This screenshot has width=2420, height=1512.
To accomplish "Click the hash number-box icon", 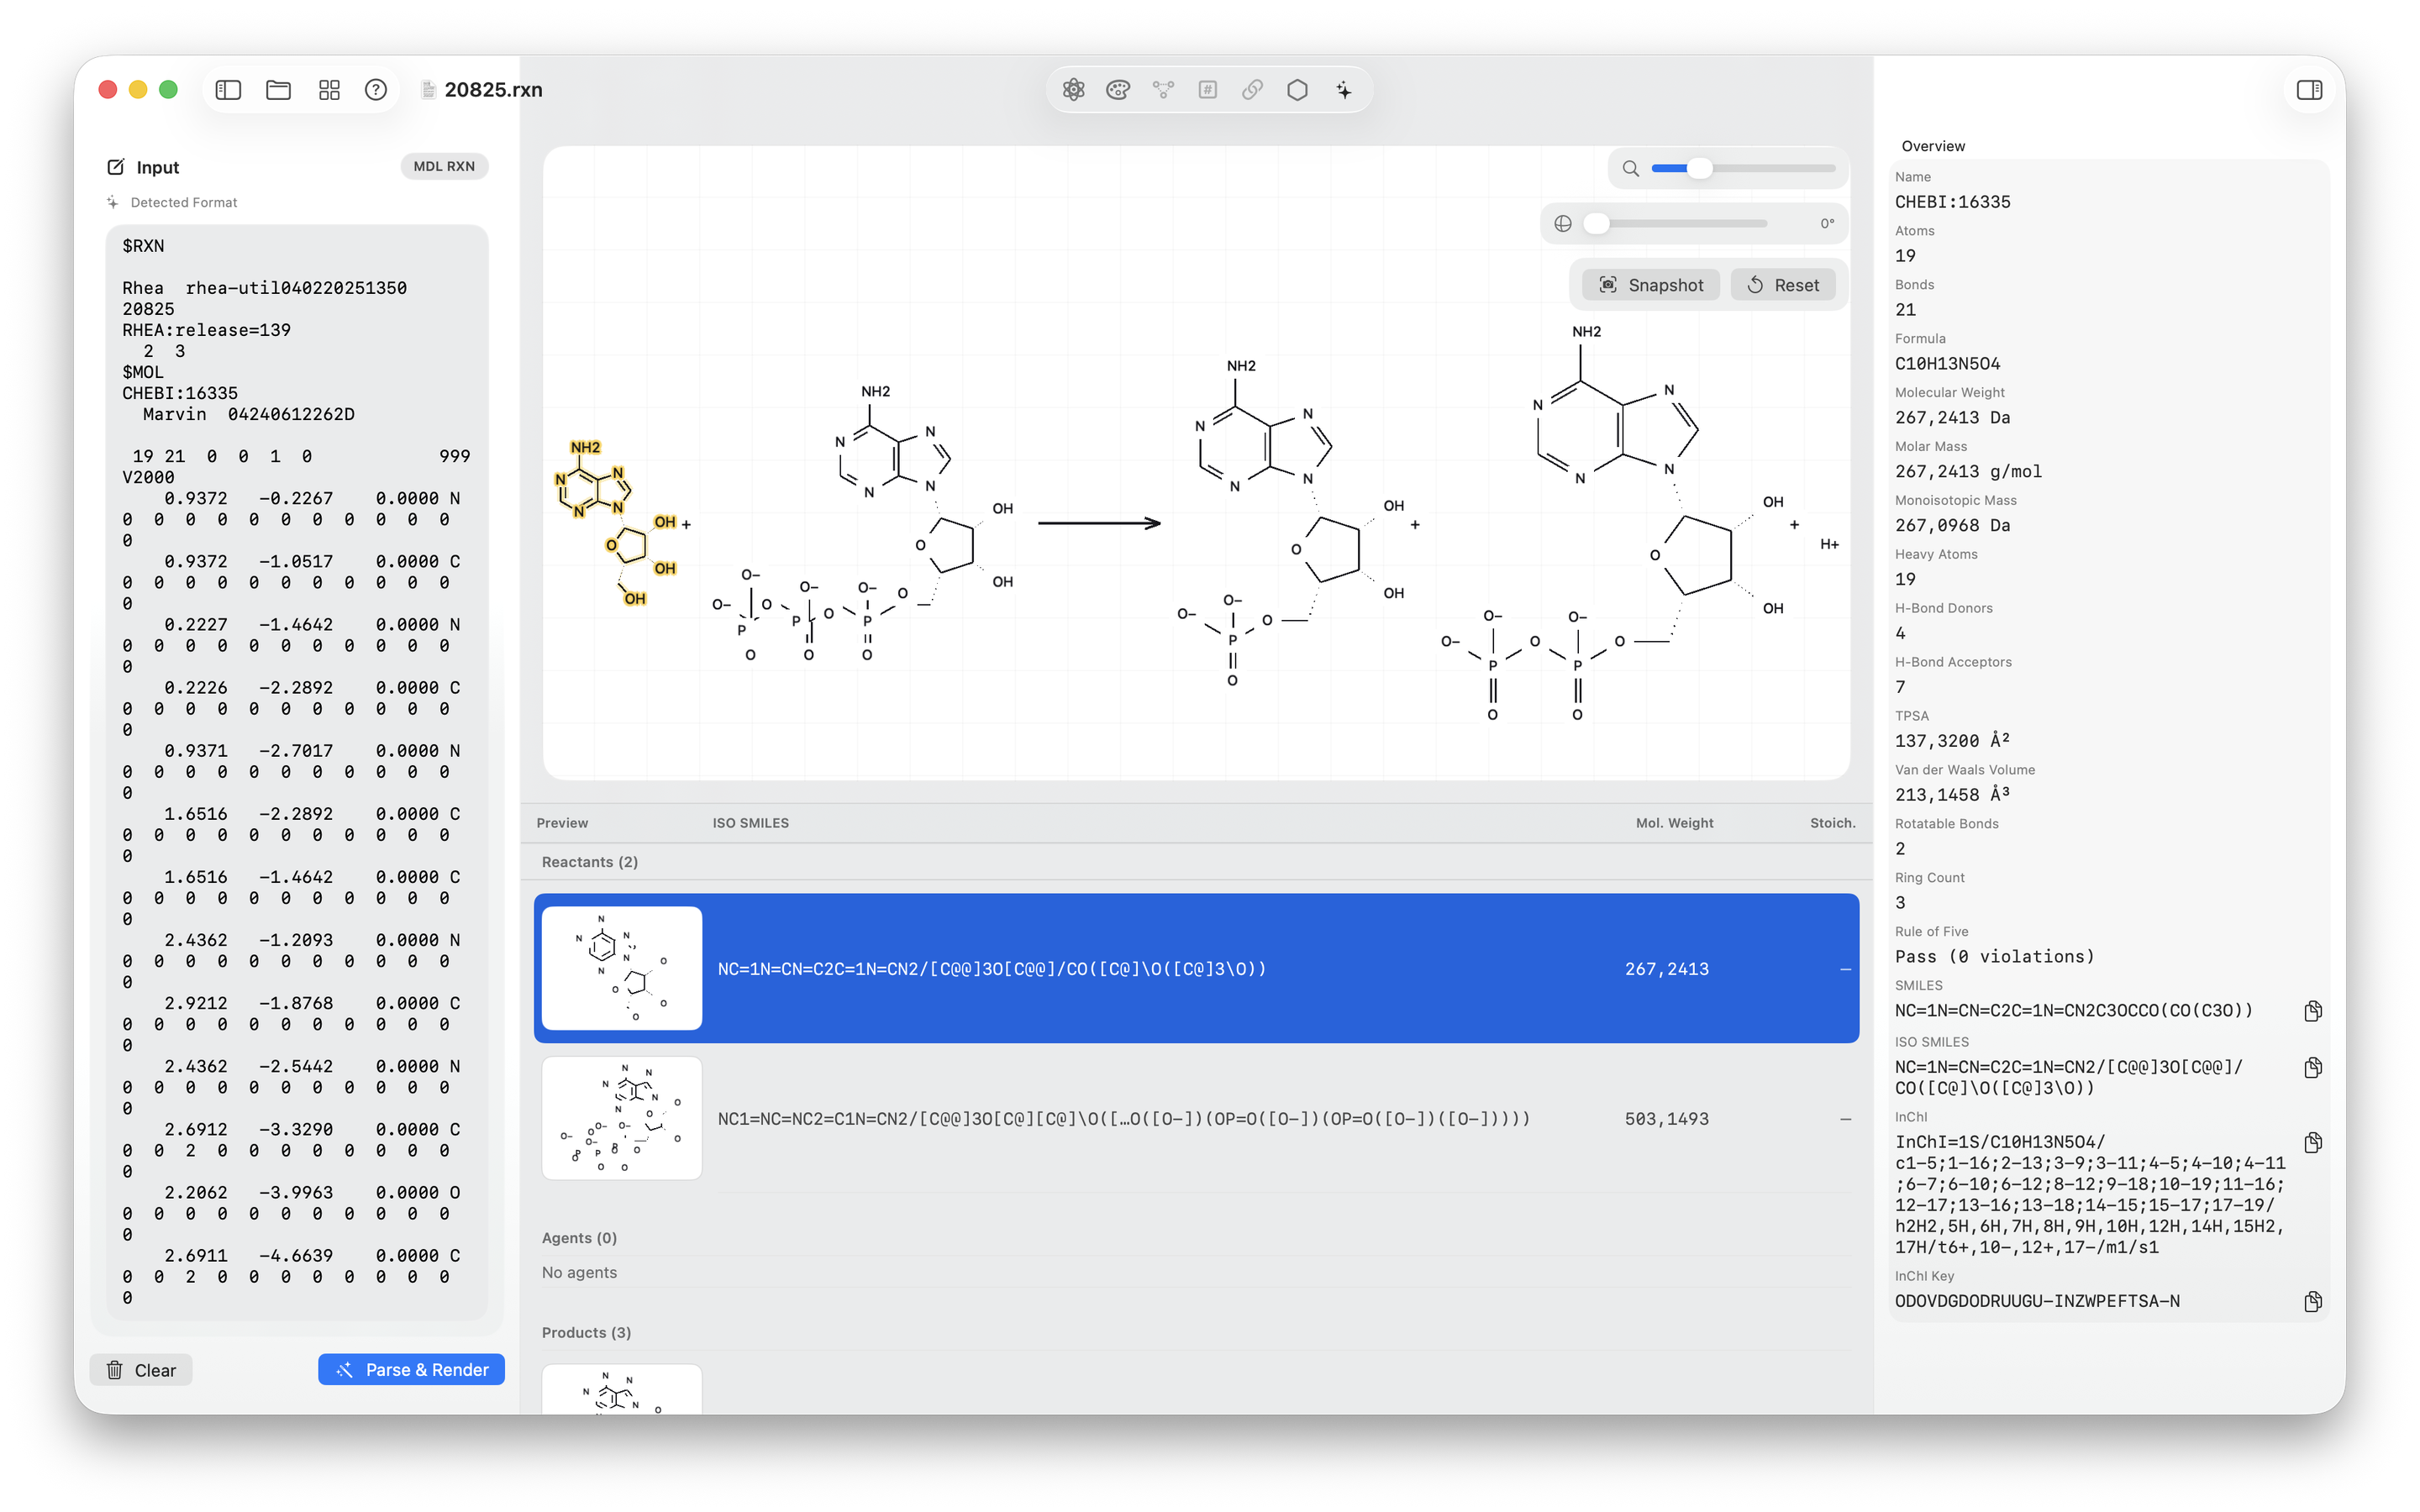I will (x=1208, y=90).
